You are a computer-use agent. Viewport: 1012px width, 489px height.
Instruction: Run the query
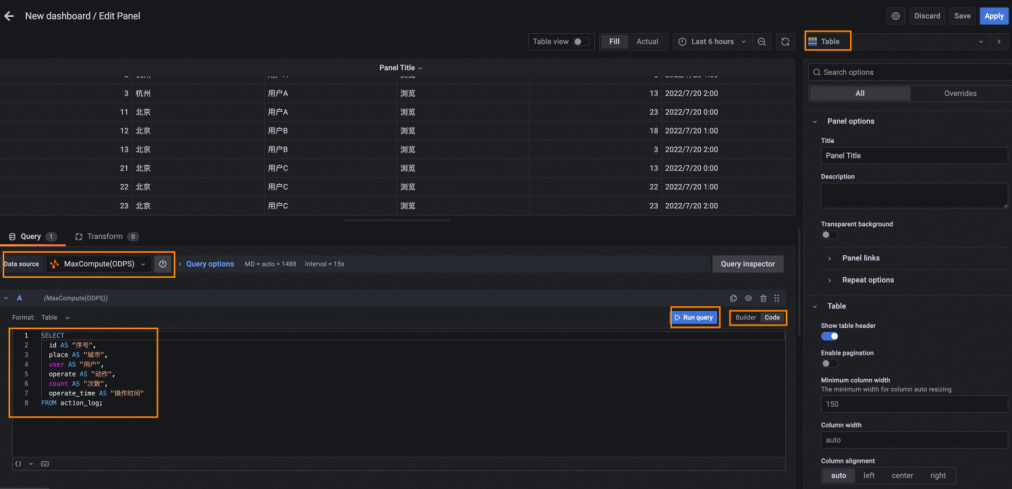point(694,317)
